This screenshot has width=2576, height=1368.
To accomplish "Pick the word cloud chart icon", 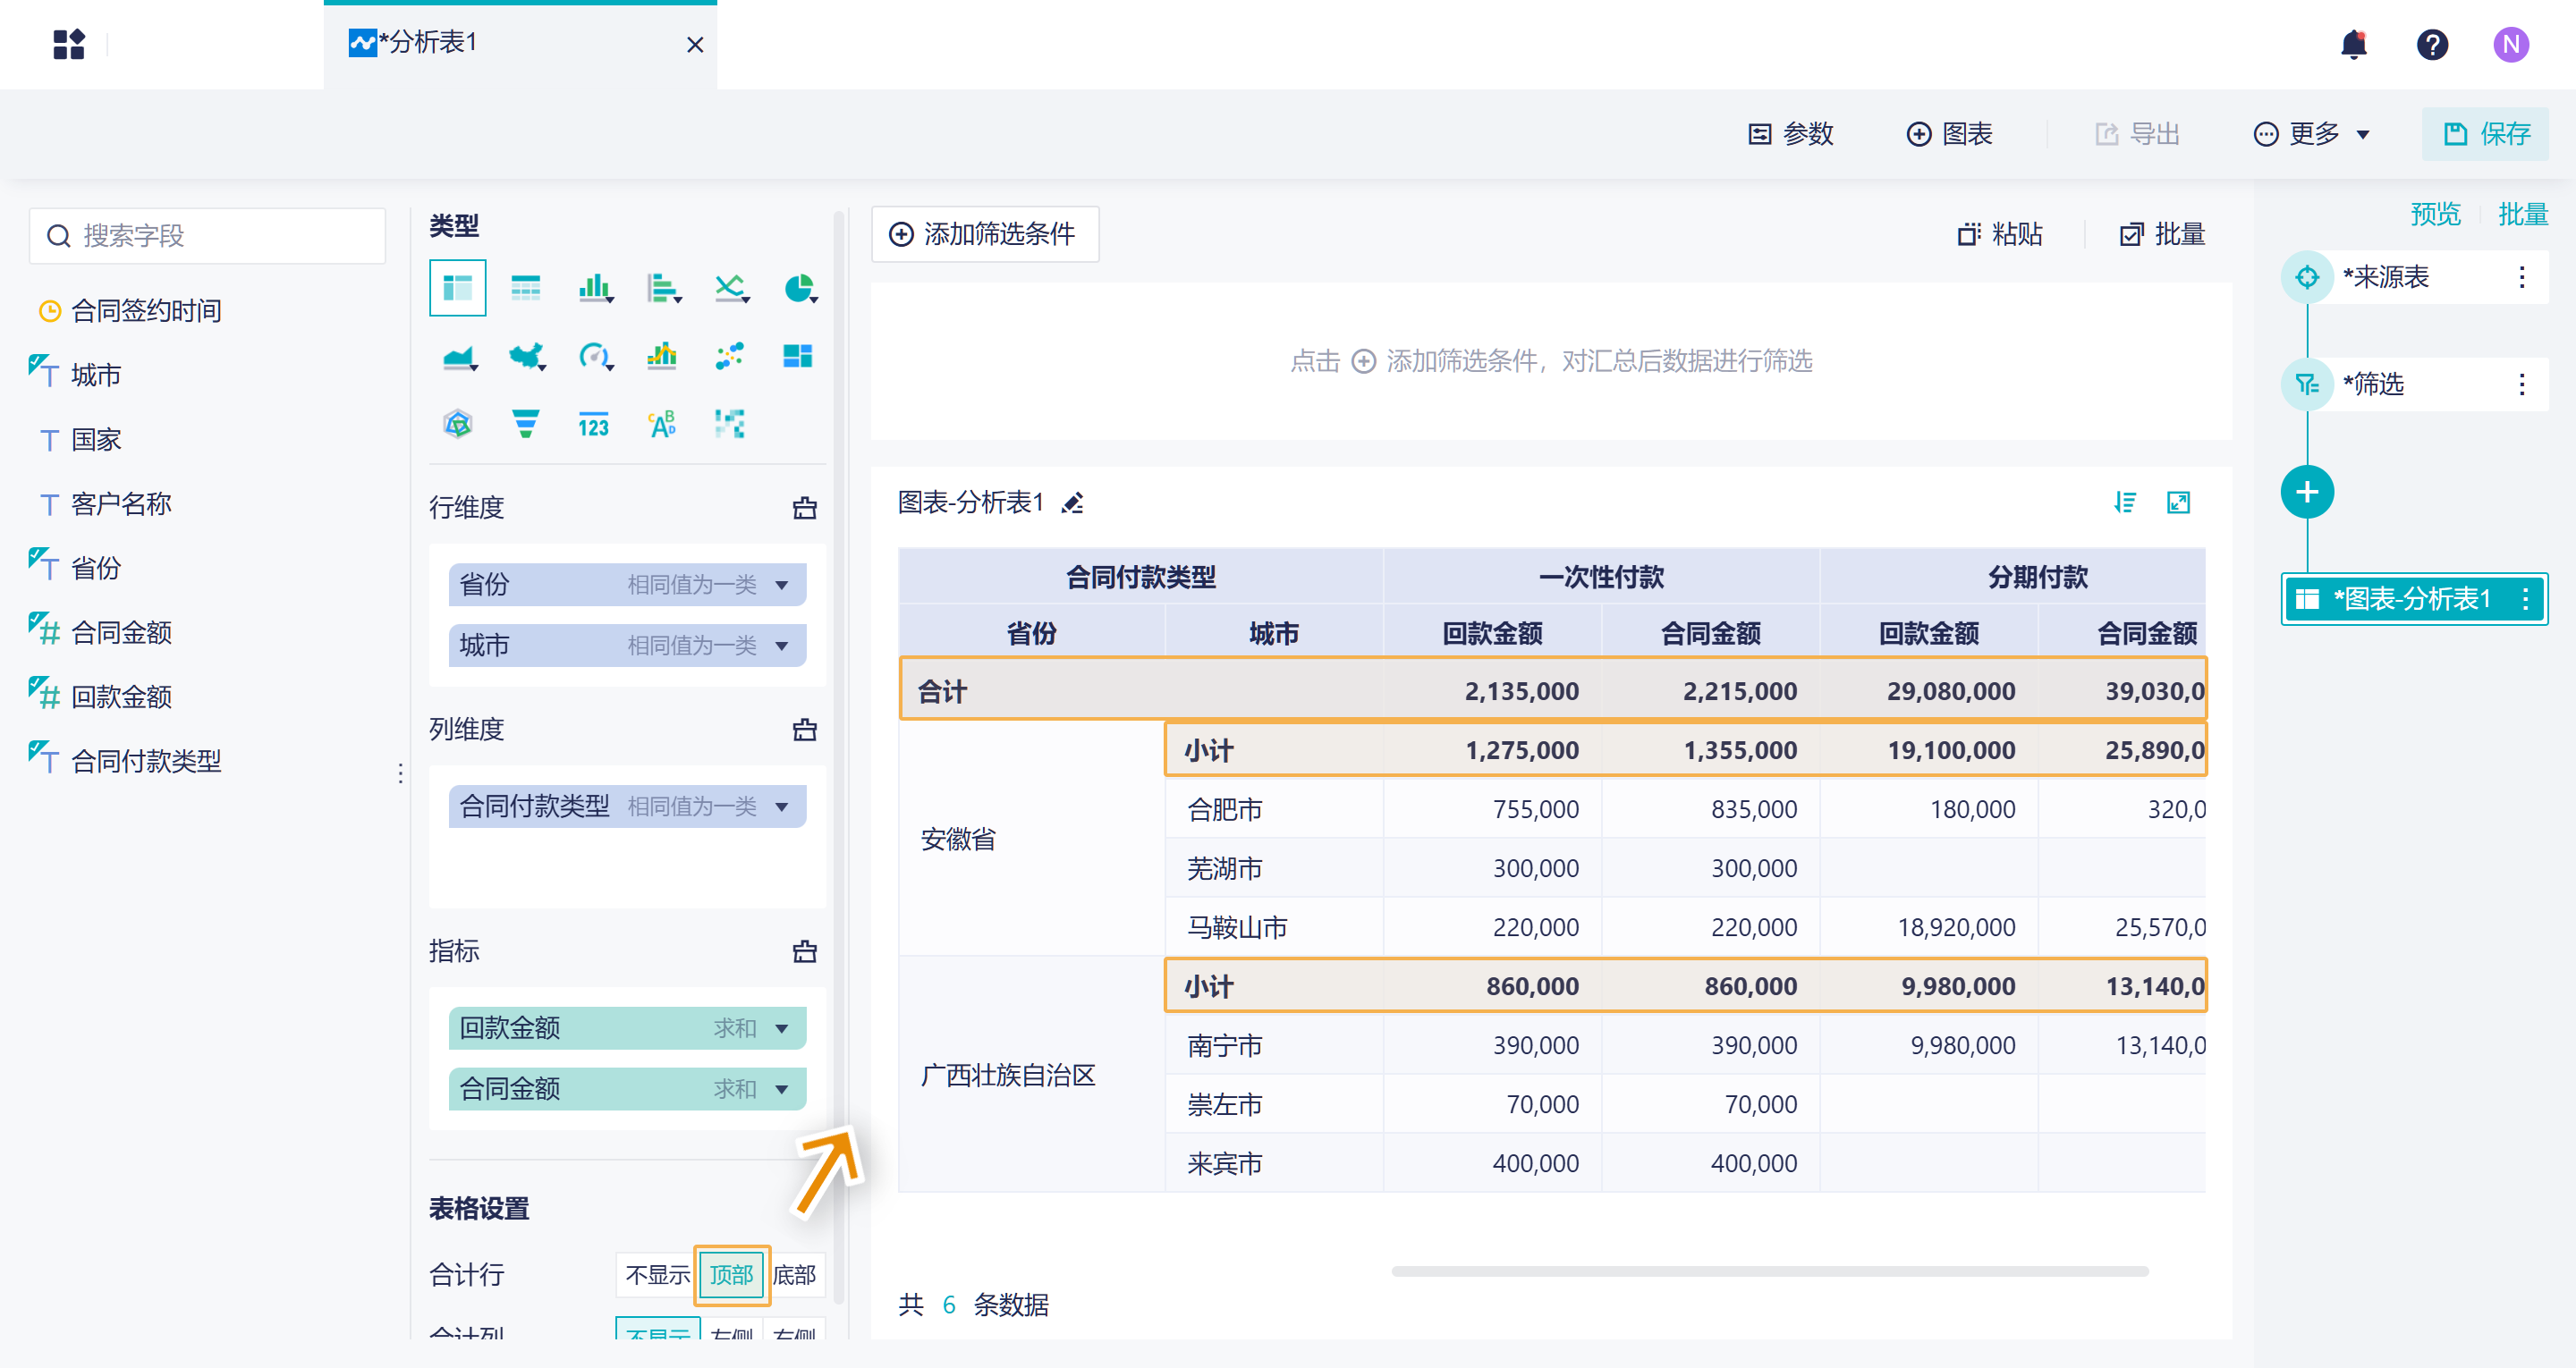I will (x=661, y=424).
